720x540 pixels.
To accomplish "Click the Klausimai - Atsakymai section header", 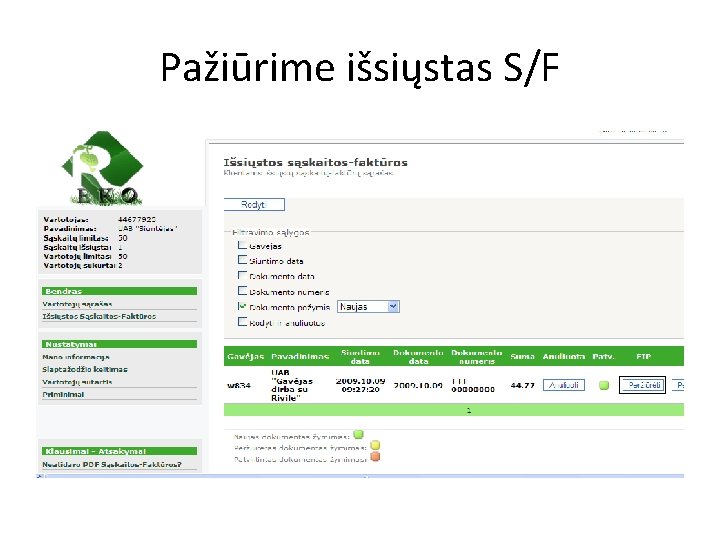I will [119, 451].
